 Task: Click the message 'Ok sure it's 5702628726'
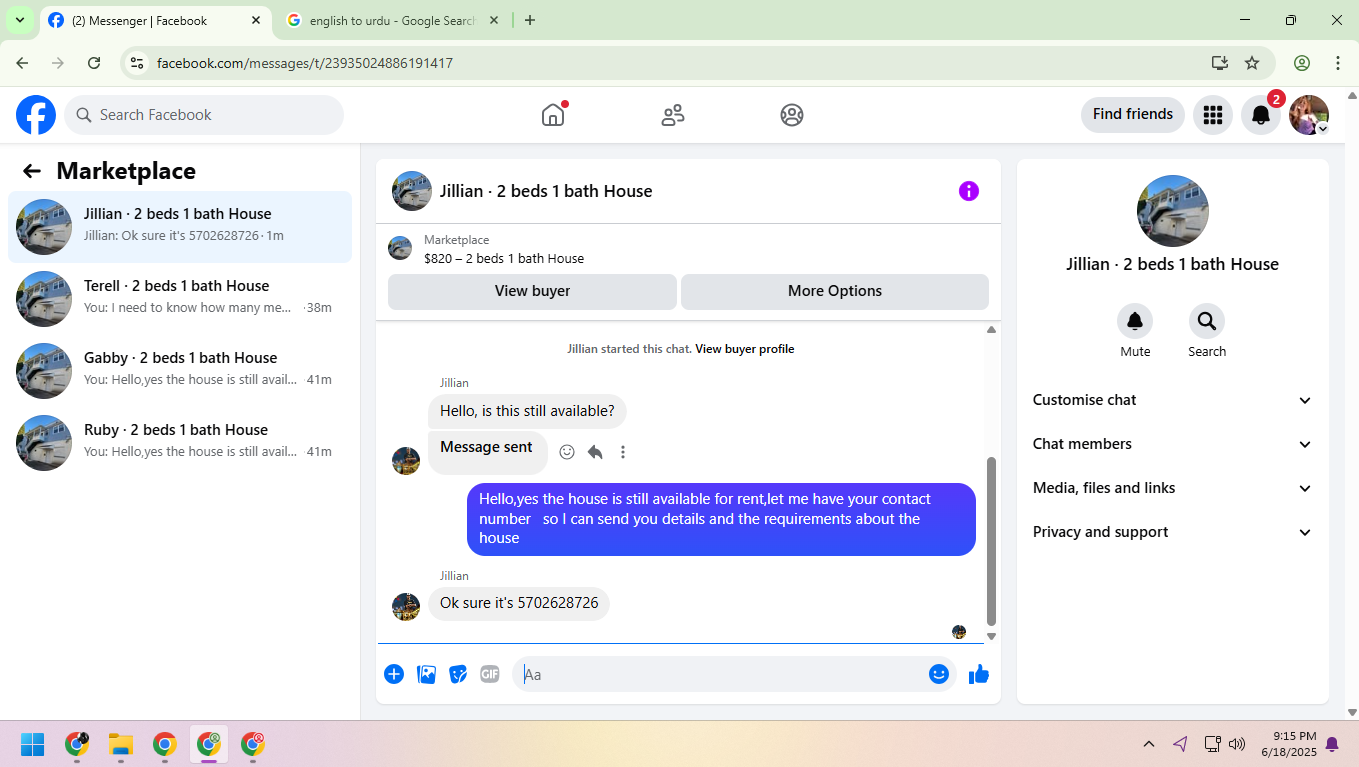coord(519,603)
